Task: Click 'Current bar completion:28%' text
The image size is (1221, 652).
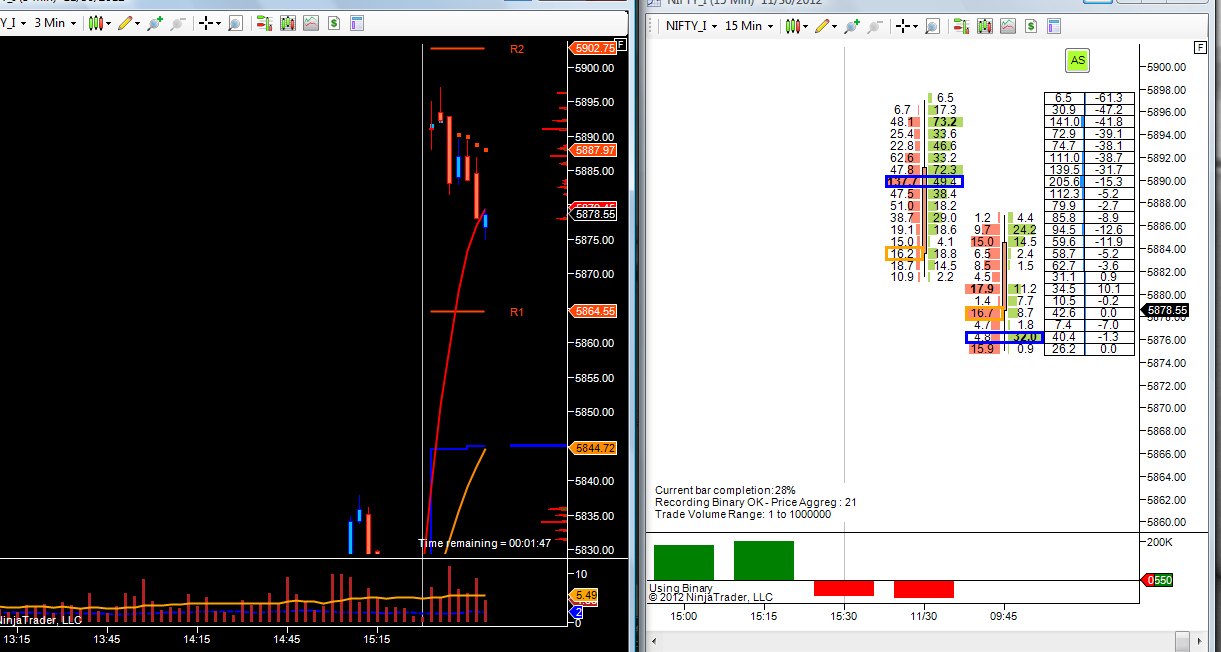Action: [x=725, y=490]
